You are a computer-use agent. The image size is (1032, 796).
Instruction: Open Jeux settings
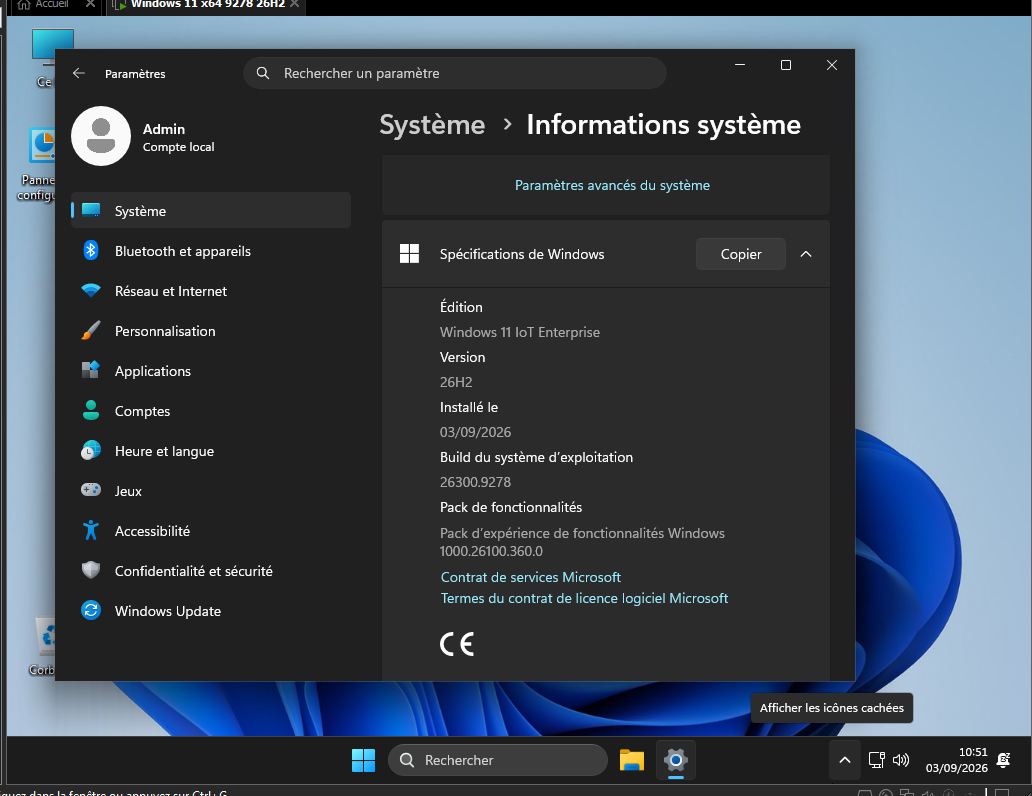pos(211,491)
